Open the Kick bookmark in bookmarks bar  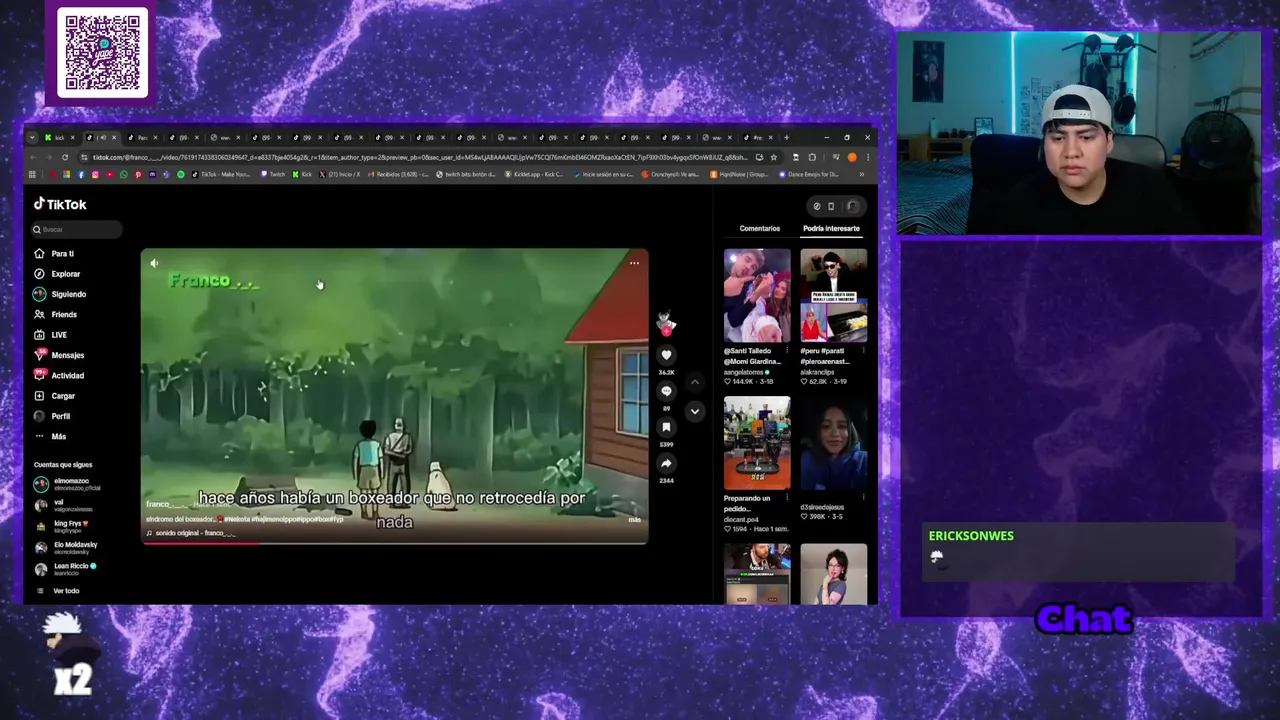[302, 174]
